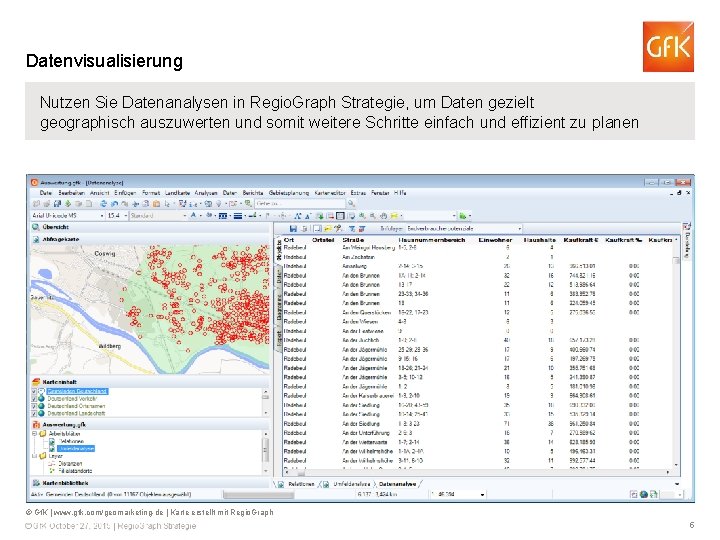Open the Arial Unicode MS font dropdown

102,215
